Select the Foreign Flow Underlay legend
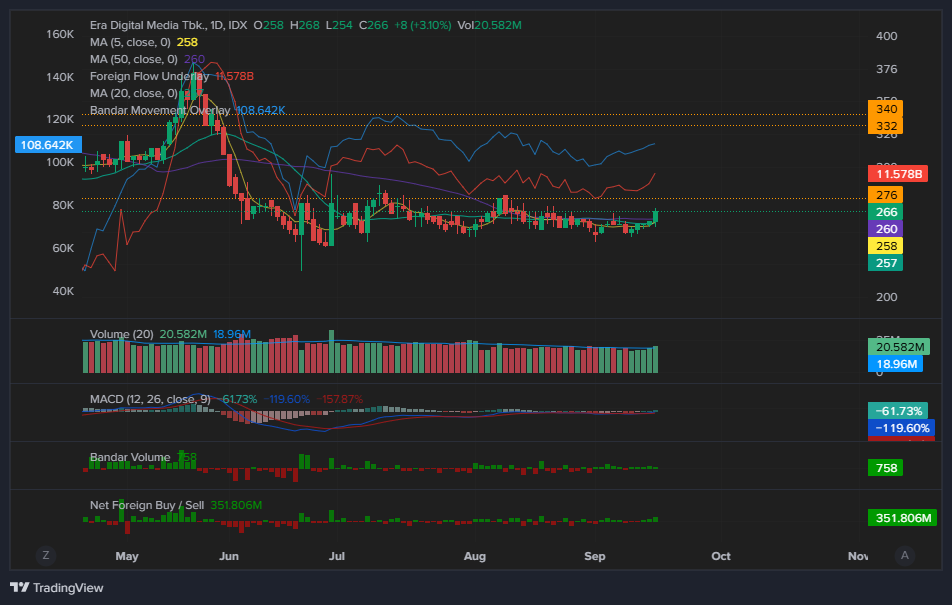The image size is (952, 605). tap(149, 76)
